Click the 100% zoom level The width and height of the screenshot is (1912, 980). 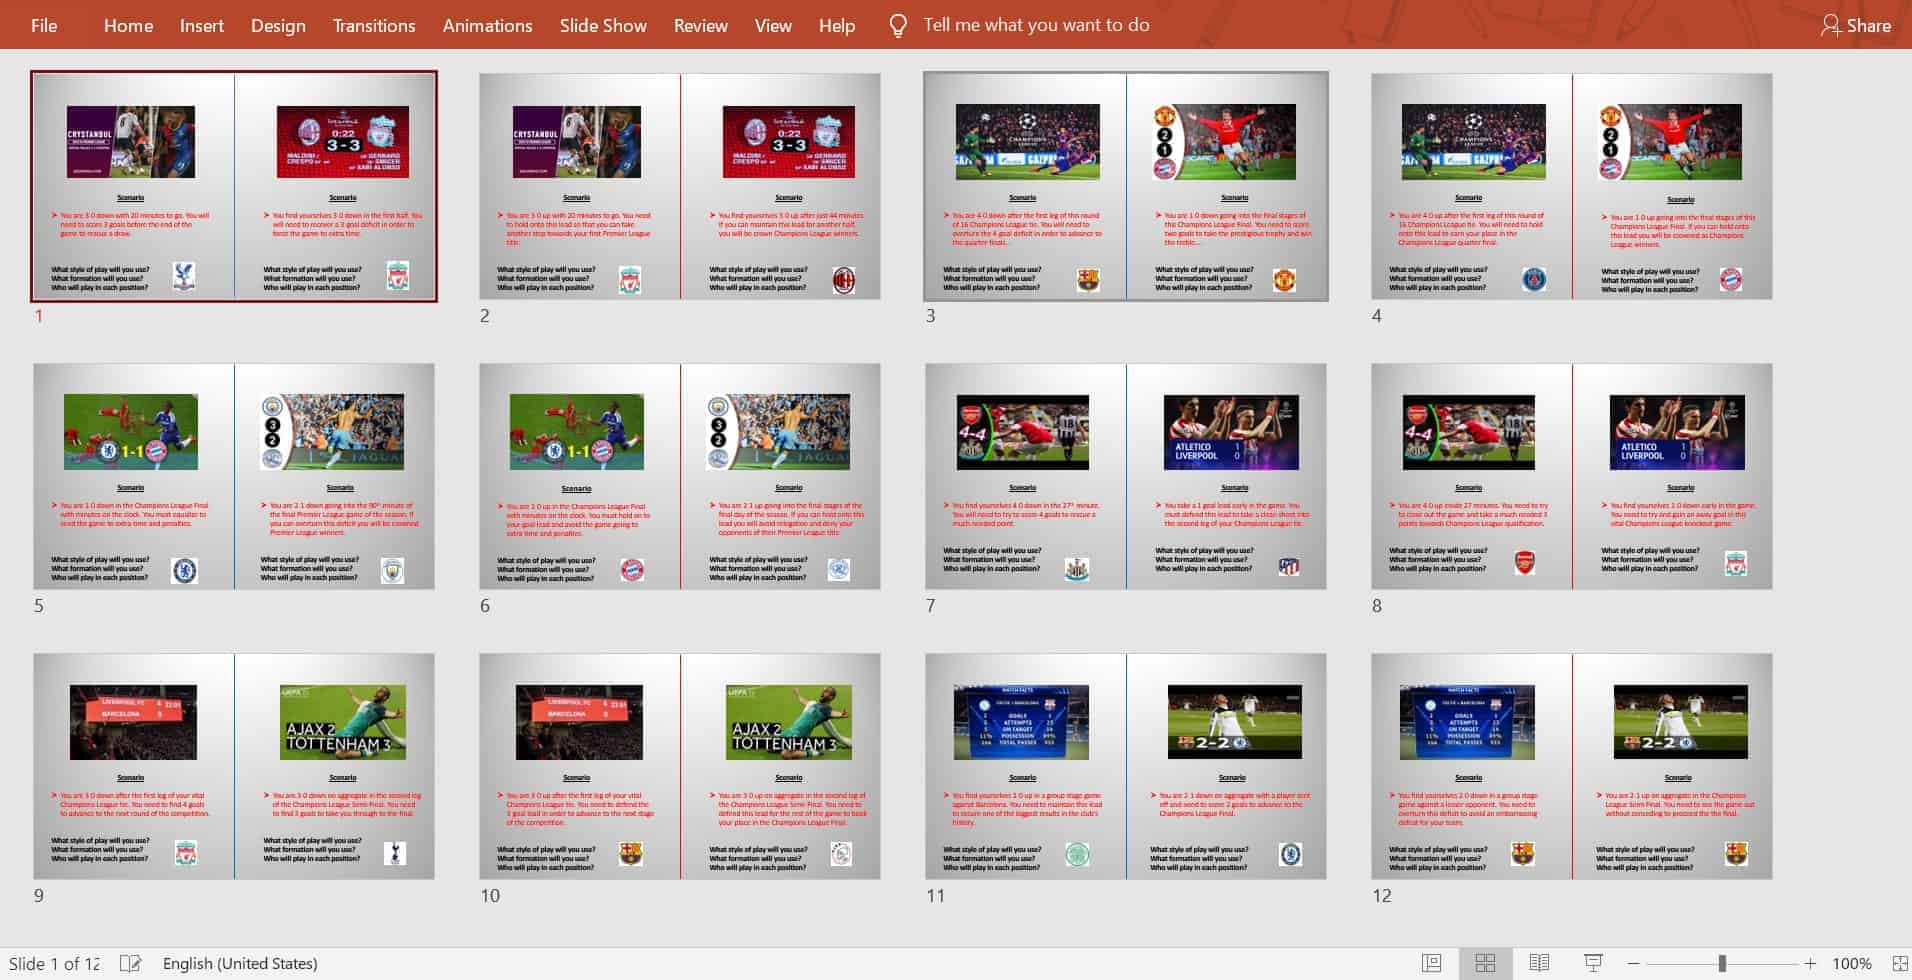click(x=1851, y=964)
